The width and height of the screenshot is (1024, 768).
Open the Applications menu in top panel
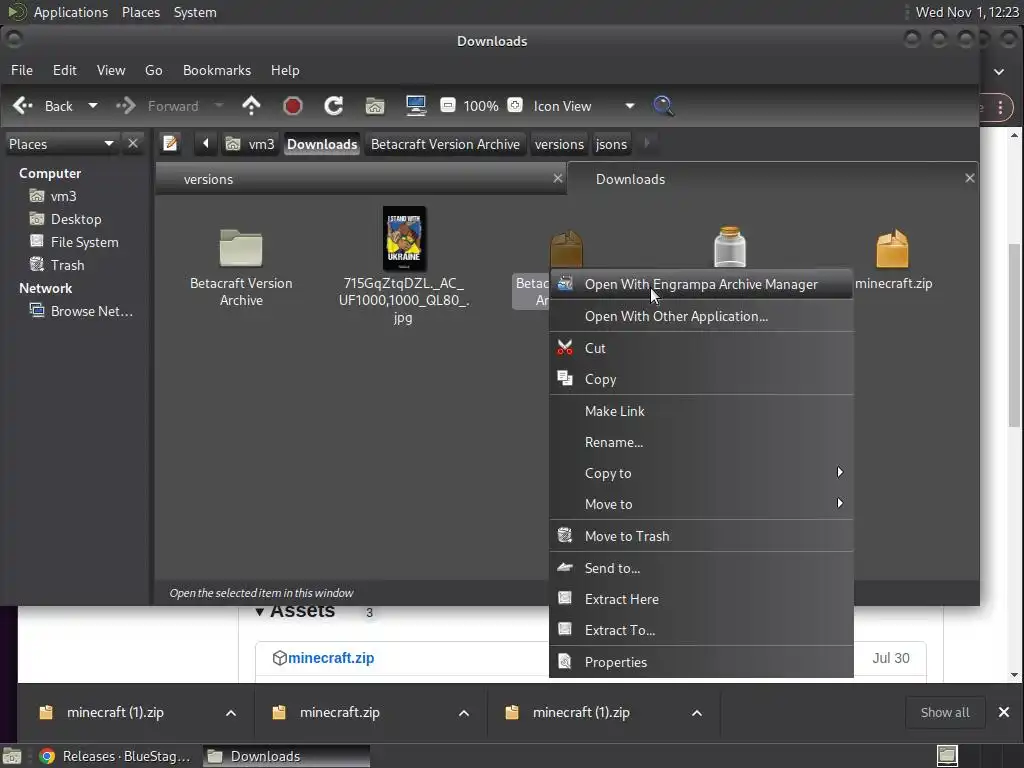(x=71, y=12)
